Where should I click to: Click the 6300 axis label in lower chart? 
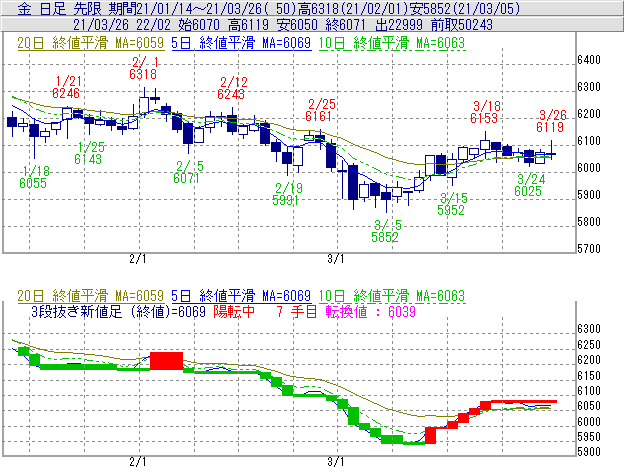[x=589, y=329]
